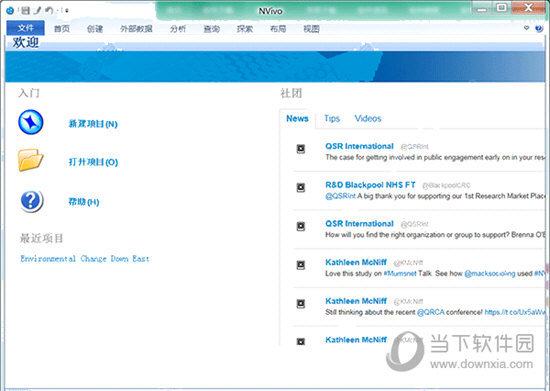Viewport: 550px width, 391px height.
Task: Click the pencil edit icon in quick access toolbar
Action: (x=38, y=11)
